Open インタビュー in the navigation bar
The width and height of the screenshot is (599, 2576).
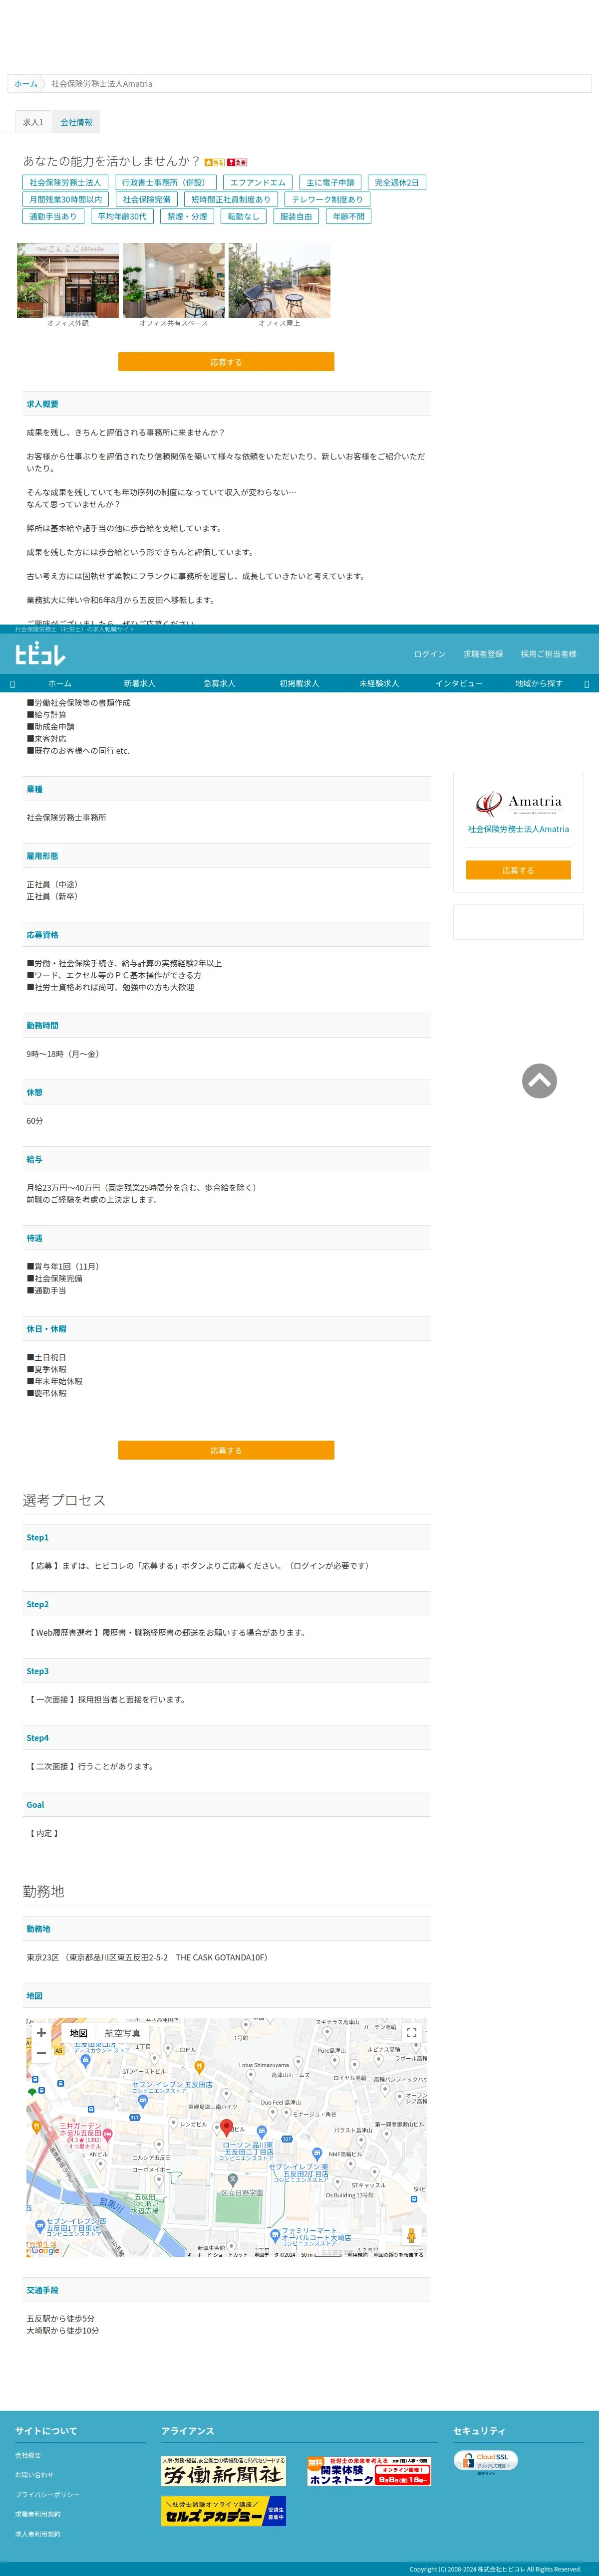(x=459, y=684)
